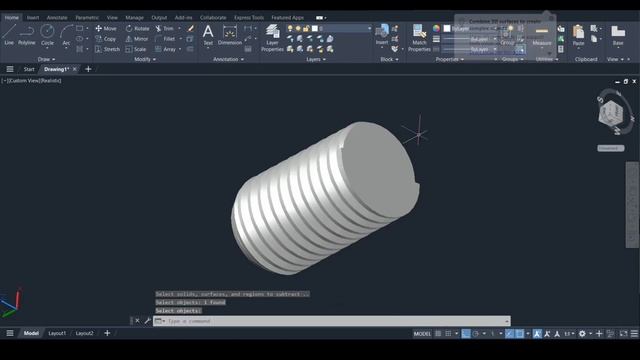Click the viewport controls label [-]

3,80
